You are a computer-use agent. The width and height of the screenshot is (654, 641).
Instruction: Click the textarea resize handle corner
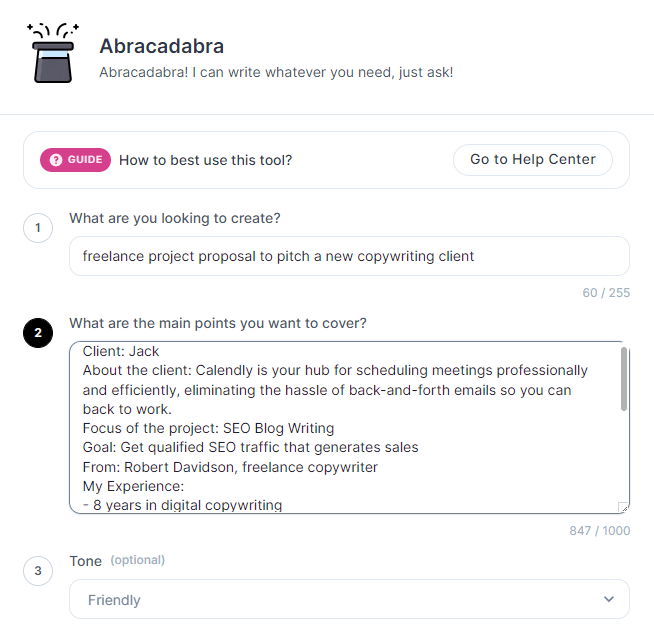click(623, 507)
